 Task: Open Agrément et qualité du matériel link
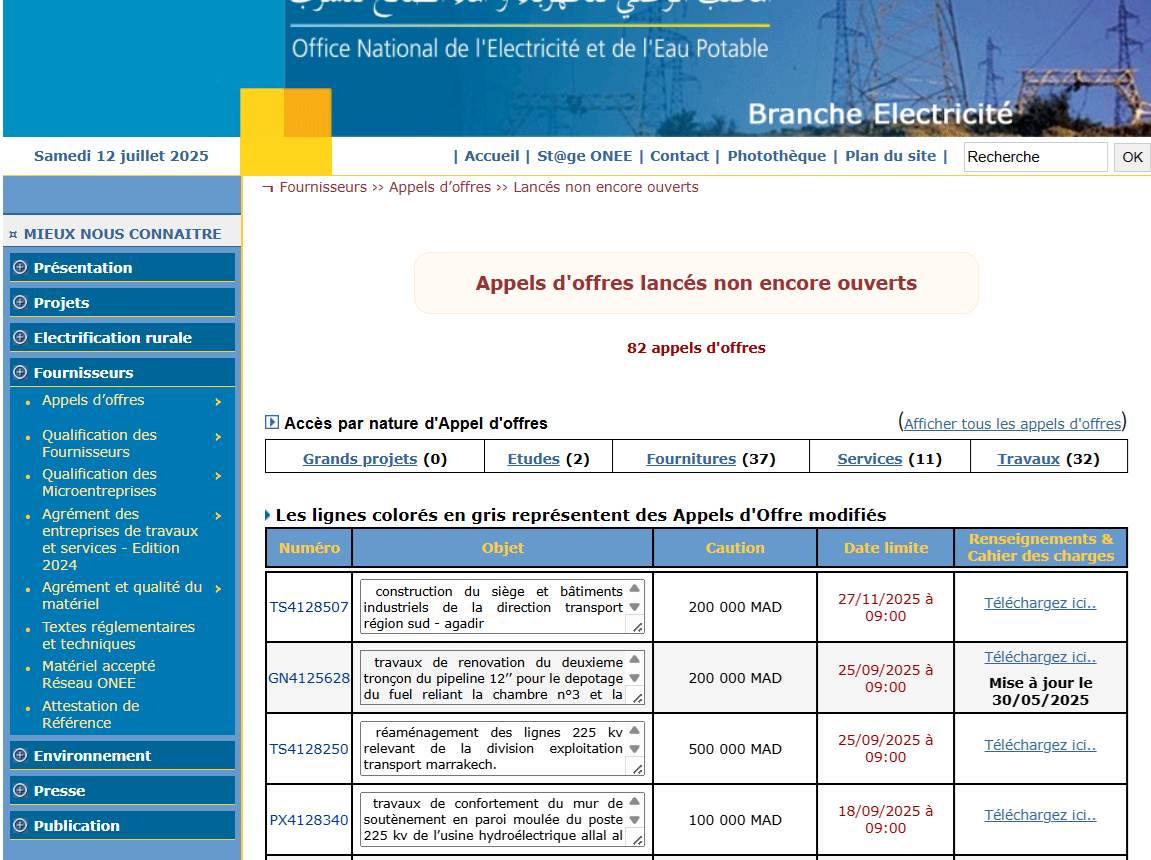[x=122, y=595]
